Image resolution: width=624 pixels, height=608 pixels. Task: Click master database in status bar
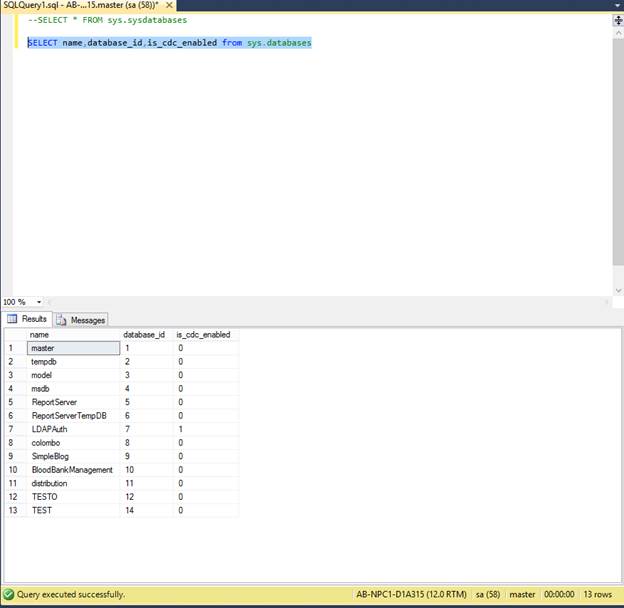tap(522, 594)
